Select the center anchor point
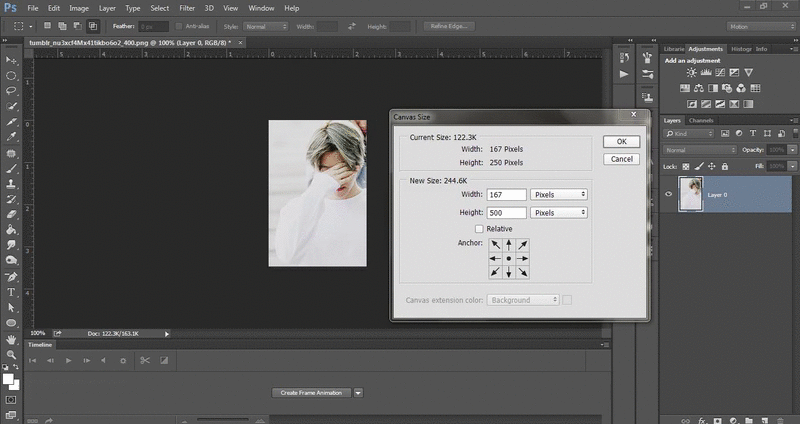The image size is (800, 424). coord(509,258)
